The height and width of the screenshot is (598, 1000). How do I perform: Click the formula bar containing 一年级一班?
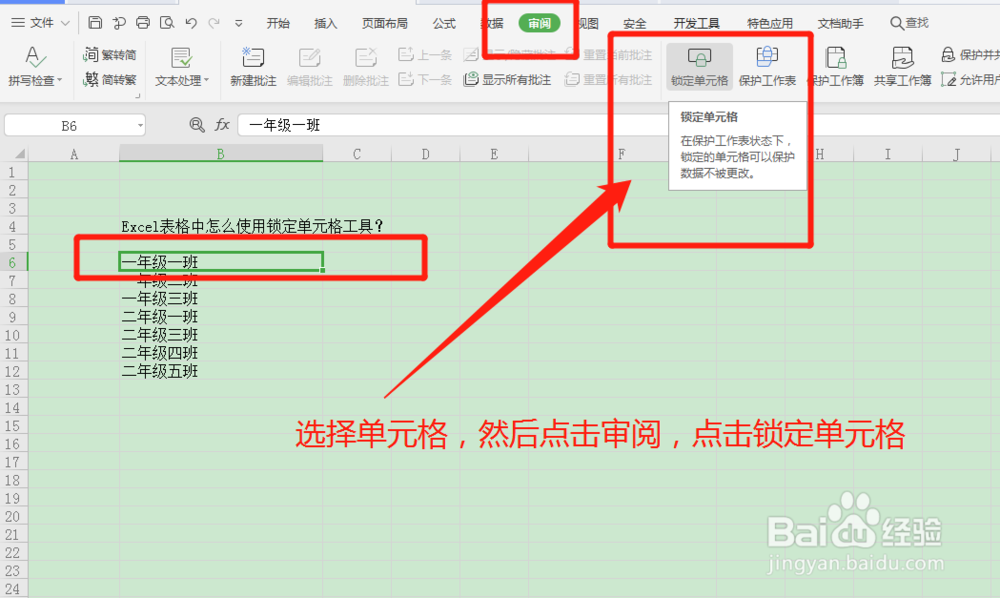coord(619,125)
